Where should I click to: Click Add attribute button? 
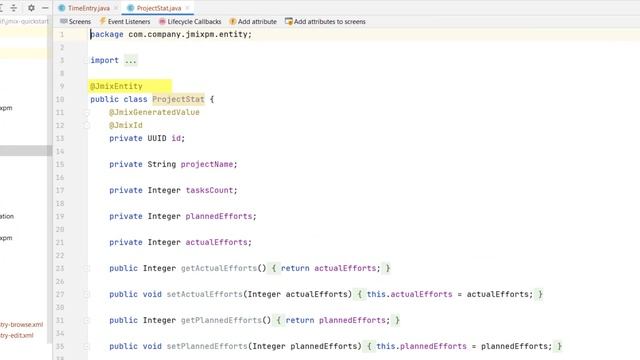(253, 22)
